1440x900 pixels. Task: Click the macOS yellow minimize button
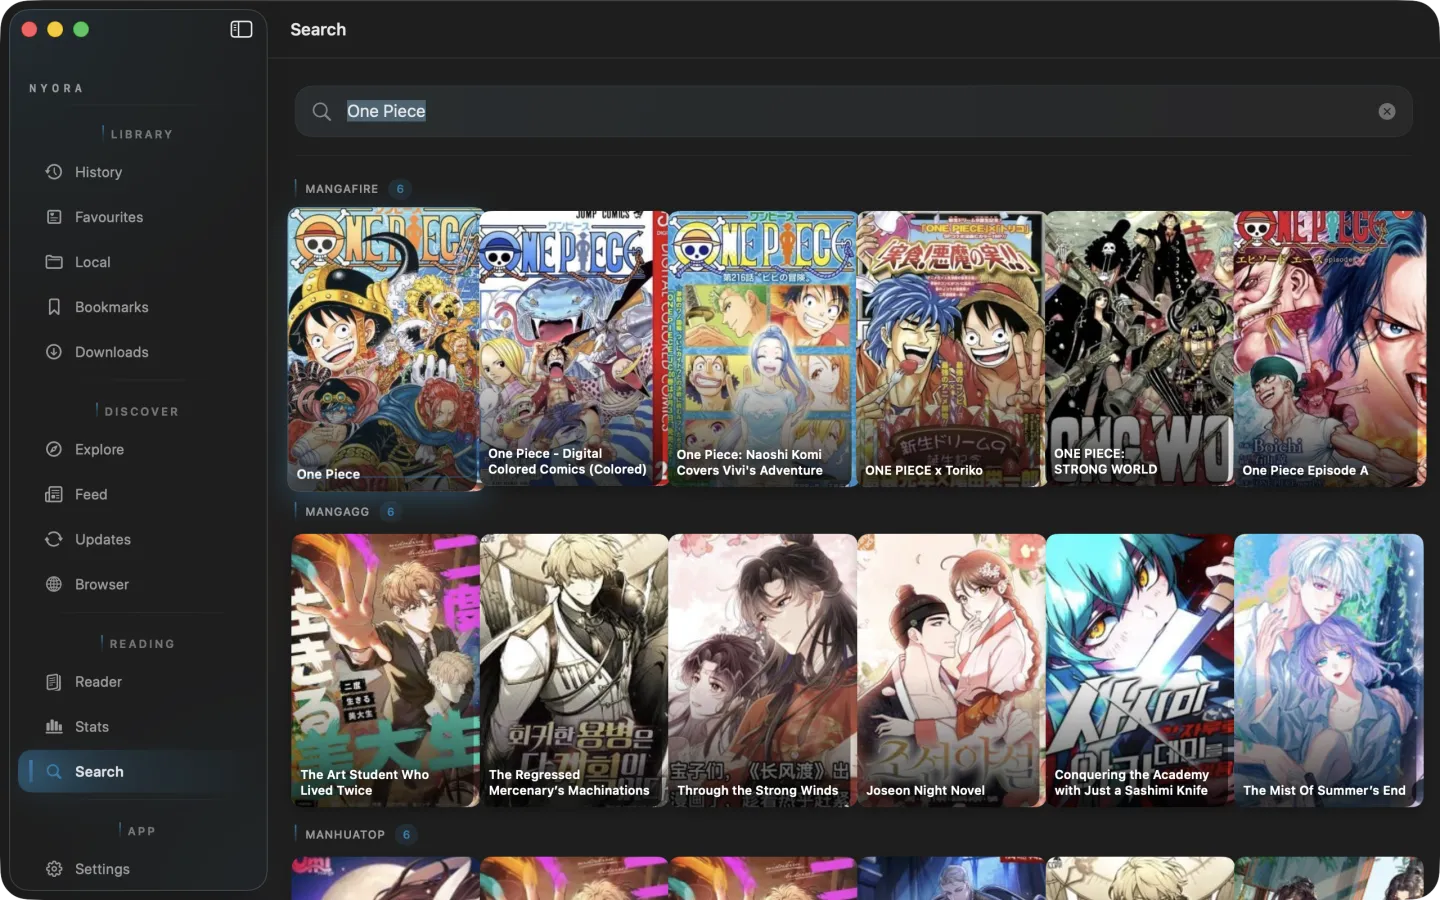55,29
